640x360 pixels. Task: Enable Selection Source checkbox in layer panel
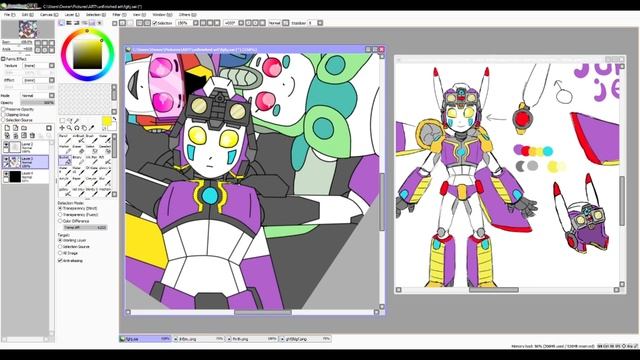(3, 120)
